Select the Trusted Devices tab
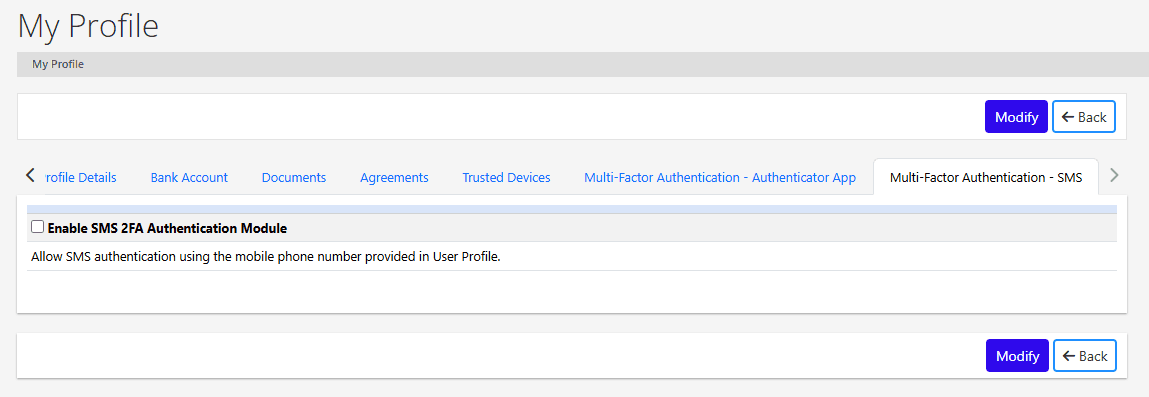The height and width of the screenshot is (397, 1149). click(506, 177)
